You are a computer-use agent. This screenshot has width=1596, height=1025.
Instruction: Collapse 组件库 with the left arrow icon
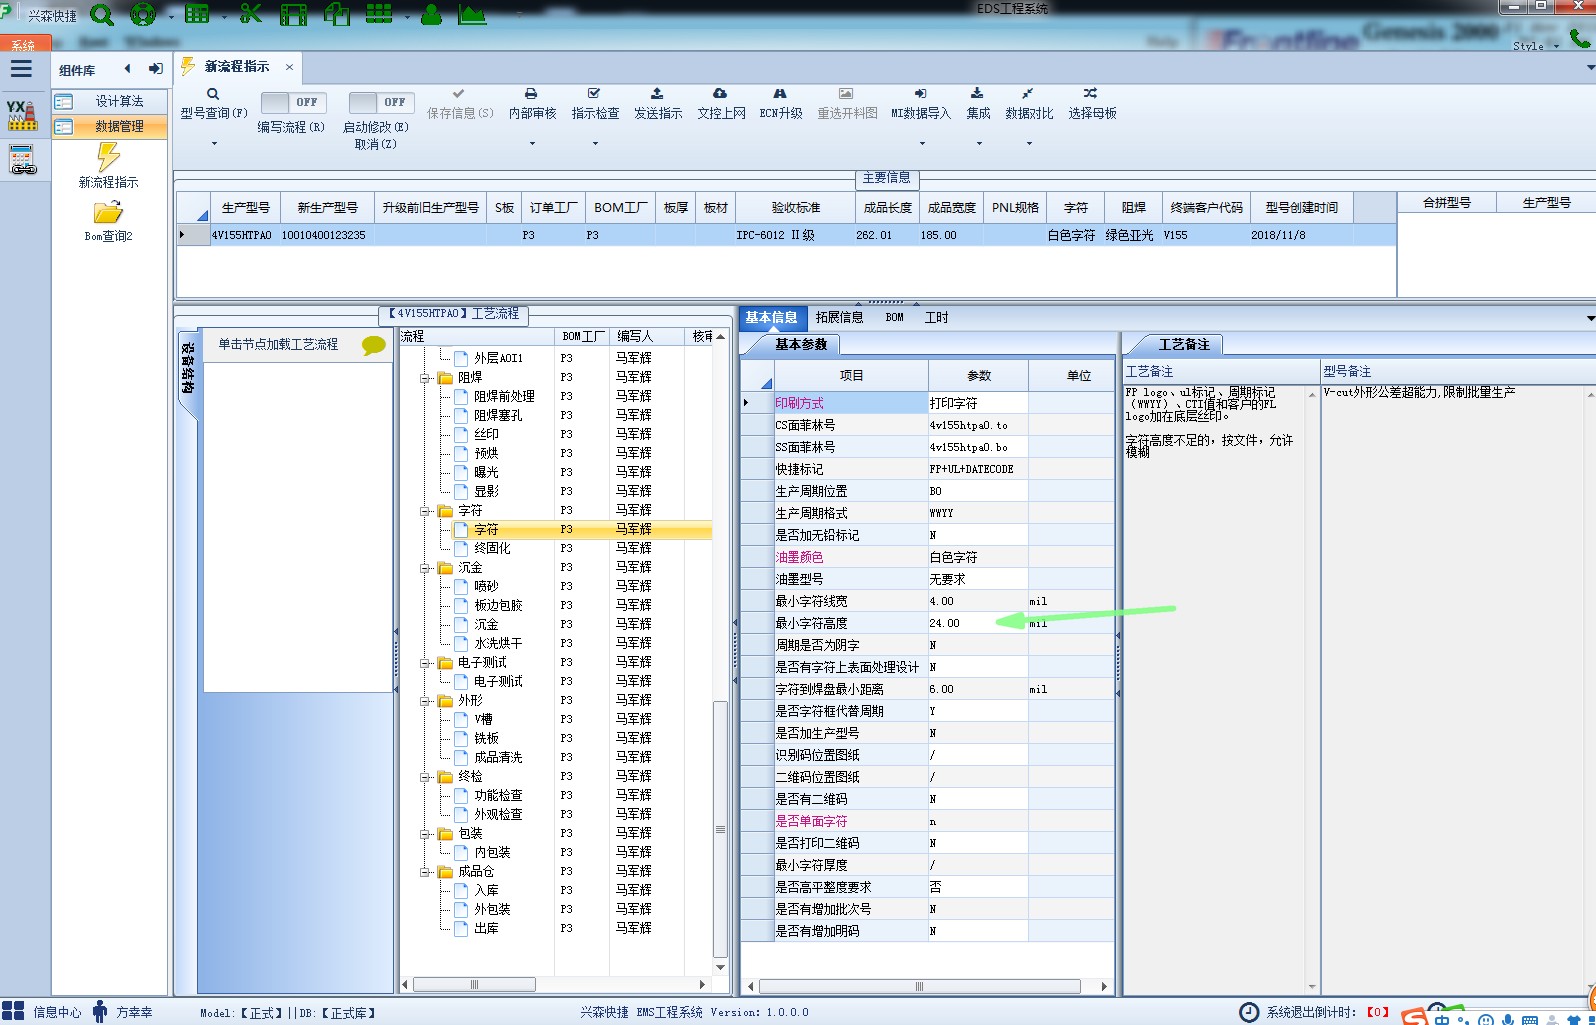[127, 69]
